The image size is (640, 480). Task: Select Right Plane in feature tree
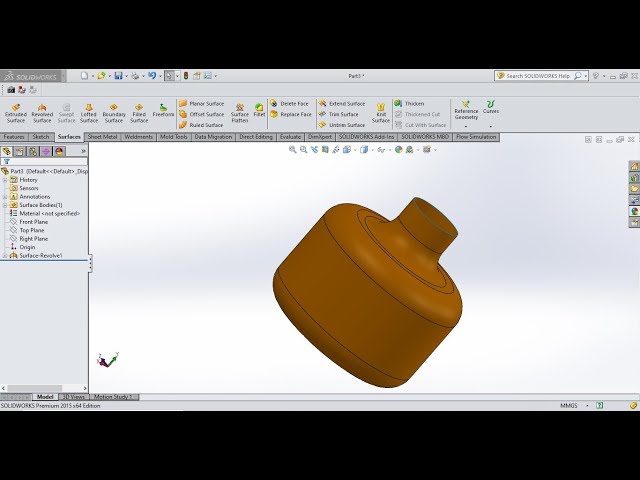(x=33, y=239)
